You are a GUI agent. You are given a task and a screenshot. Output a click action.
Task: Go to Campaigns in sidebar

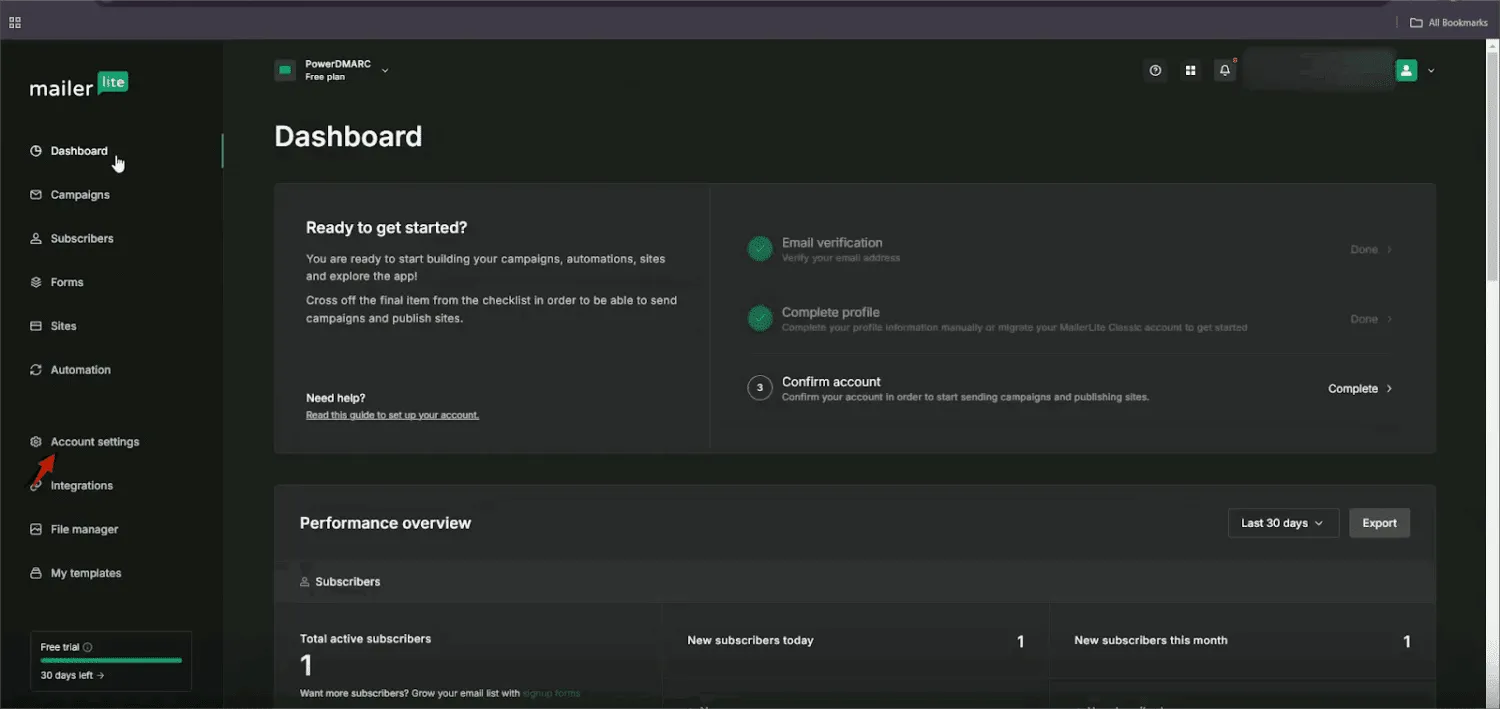80,195
